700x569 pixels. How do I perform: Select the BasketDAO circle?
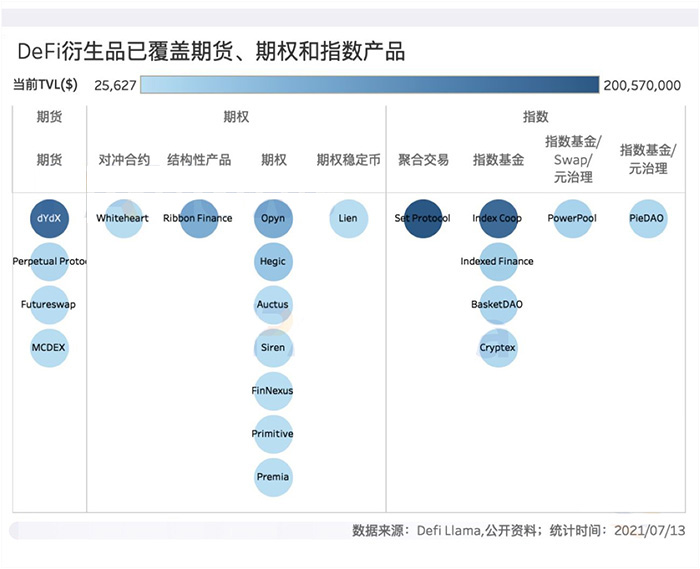point(498,305)
